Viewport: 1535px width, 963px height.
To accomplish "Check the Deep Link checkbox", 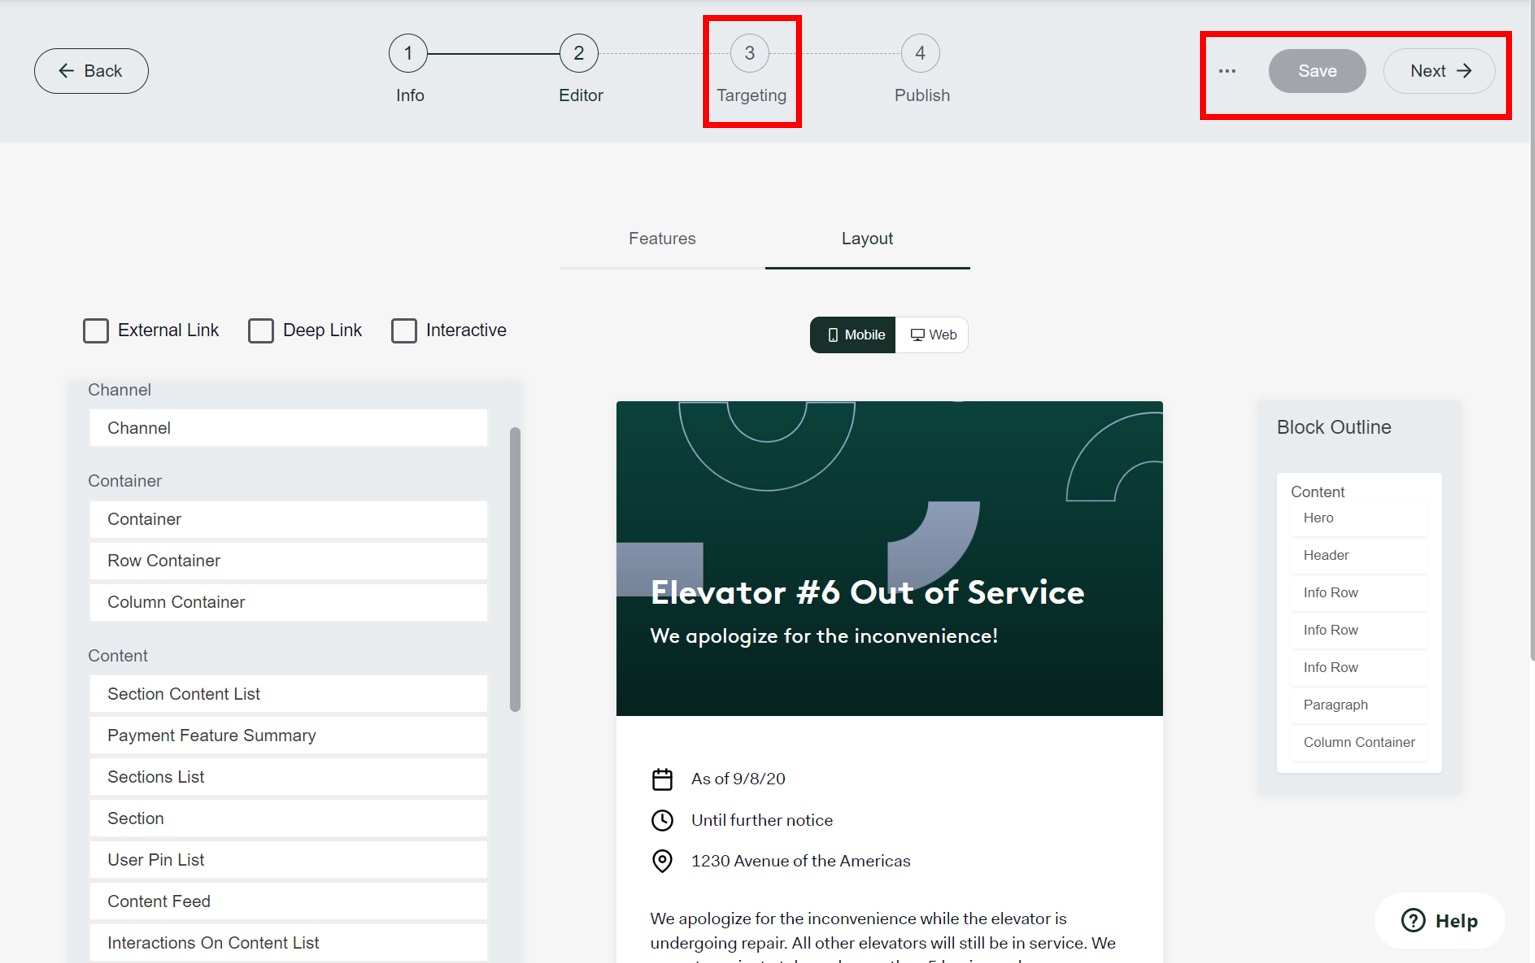I will (261, 331).
